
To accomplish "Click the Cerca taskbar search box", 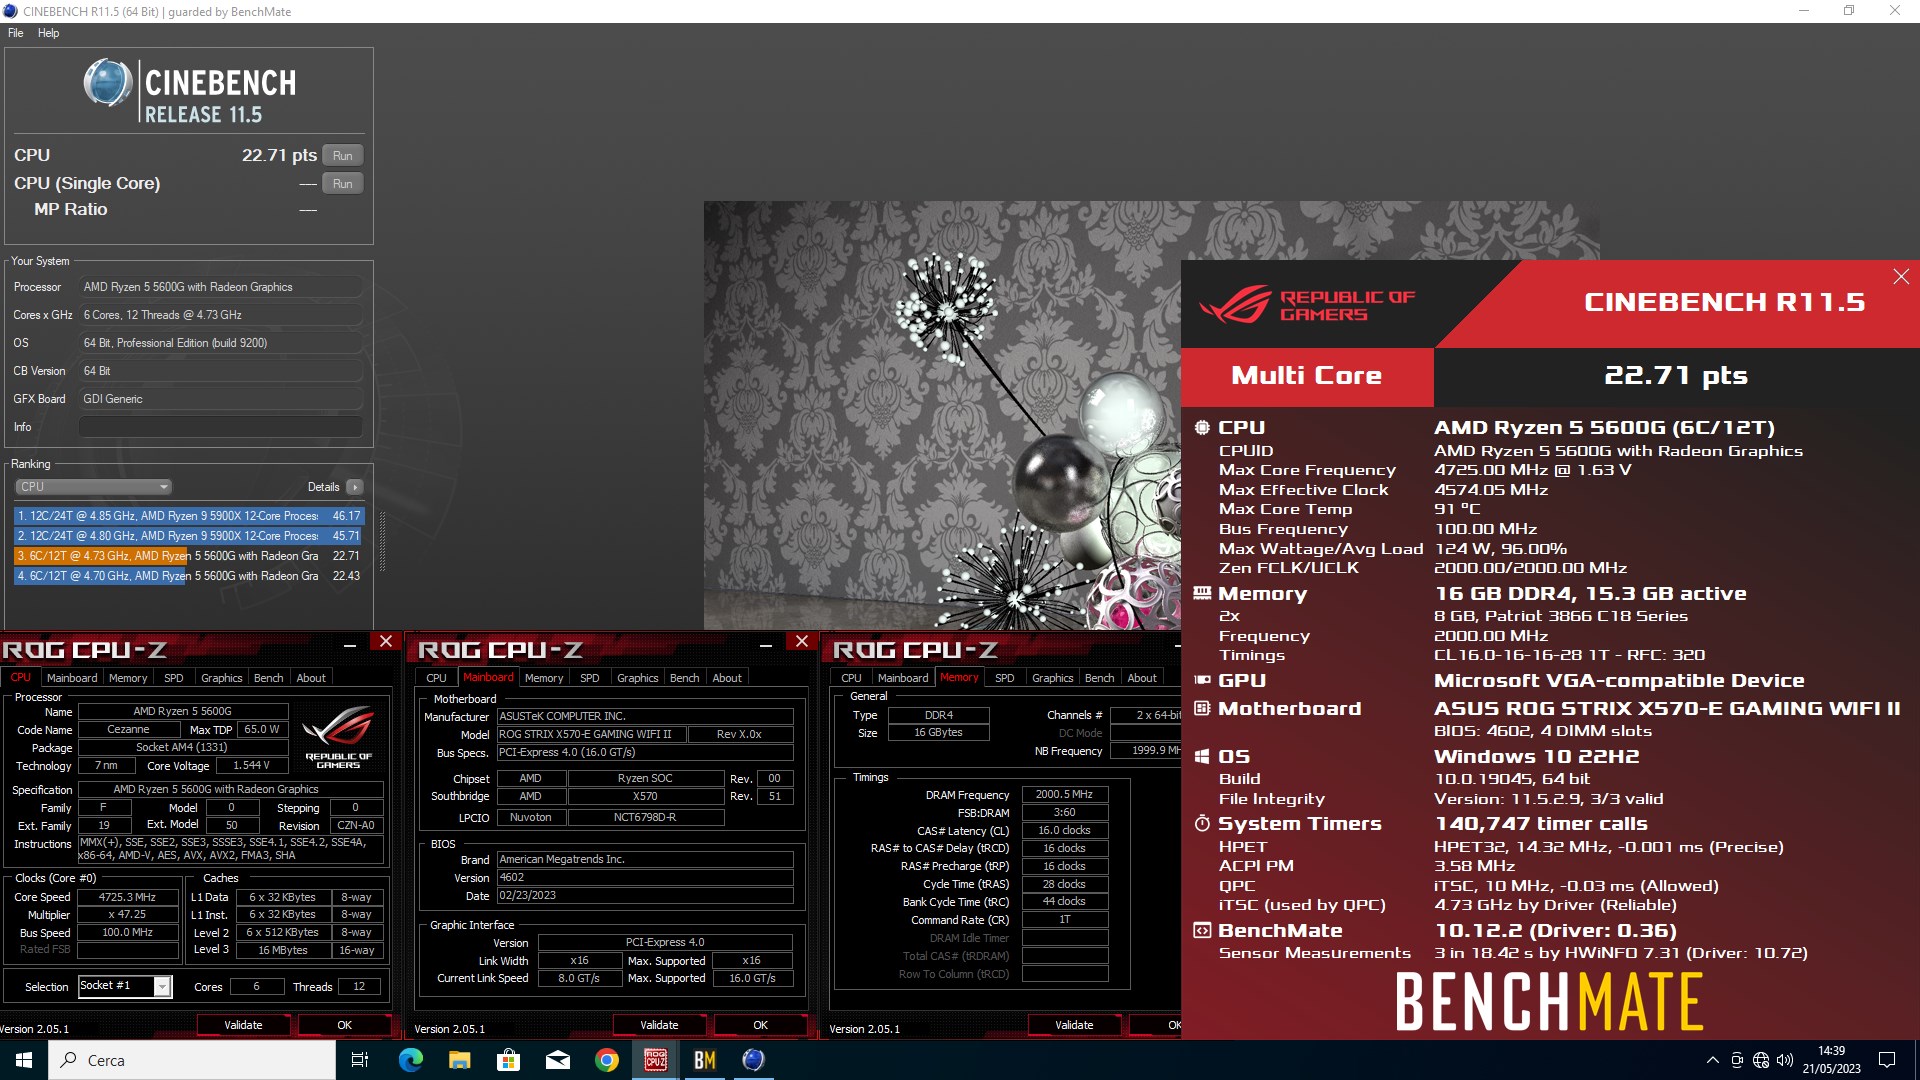I will click(x=192, y=1060).
